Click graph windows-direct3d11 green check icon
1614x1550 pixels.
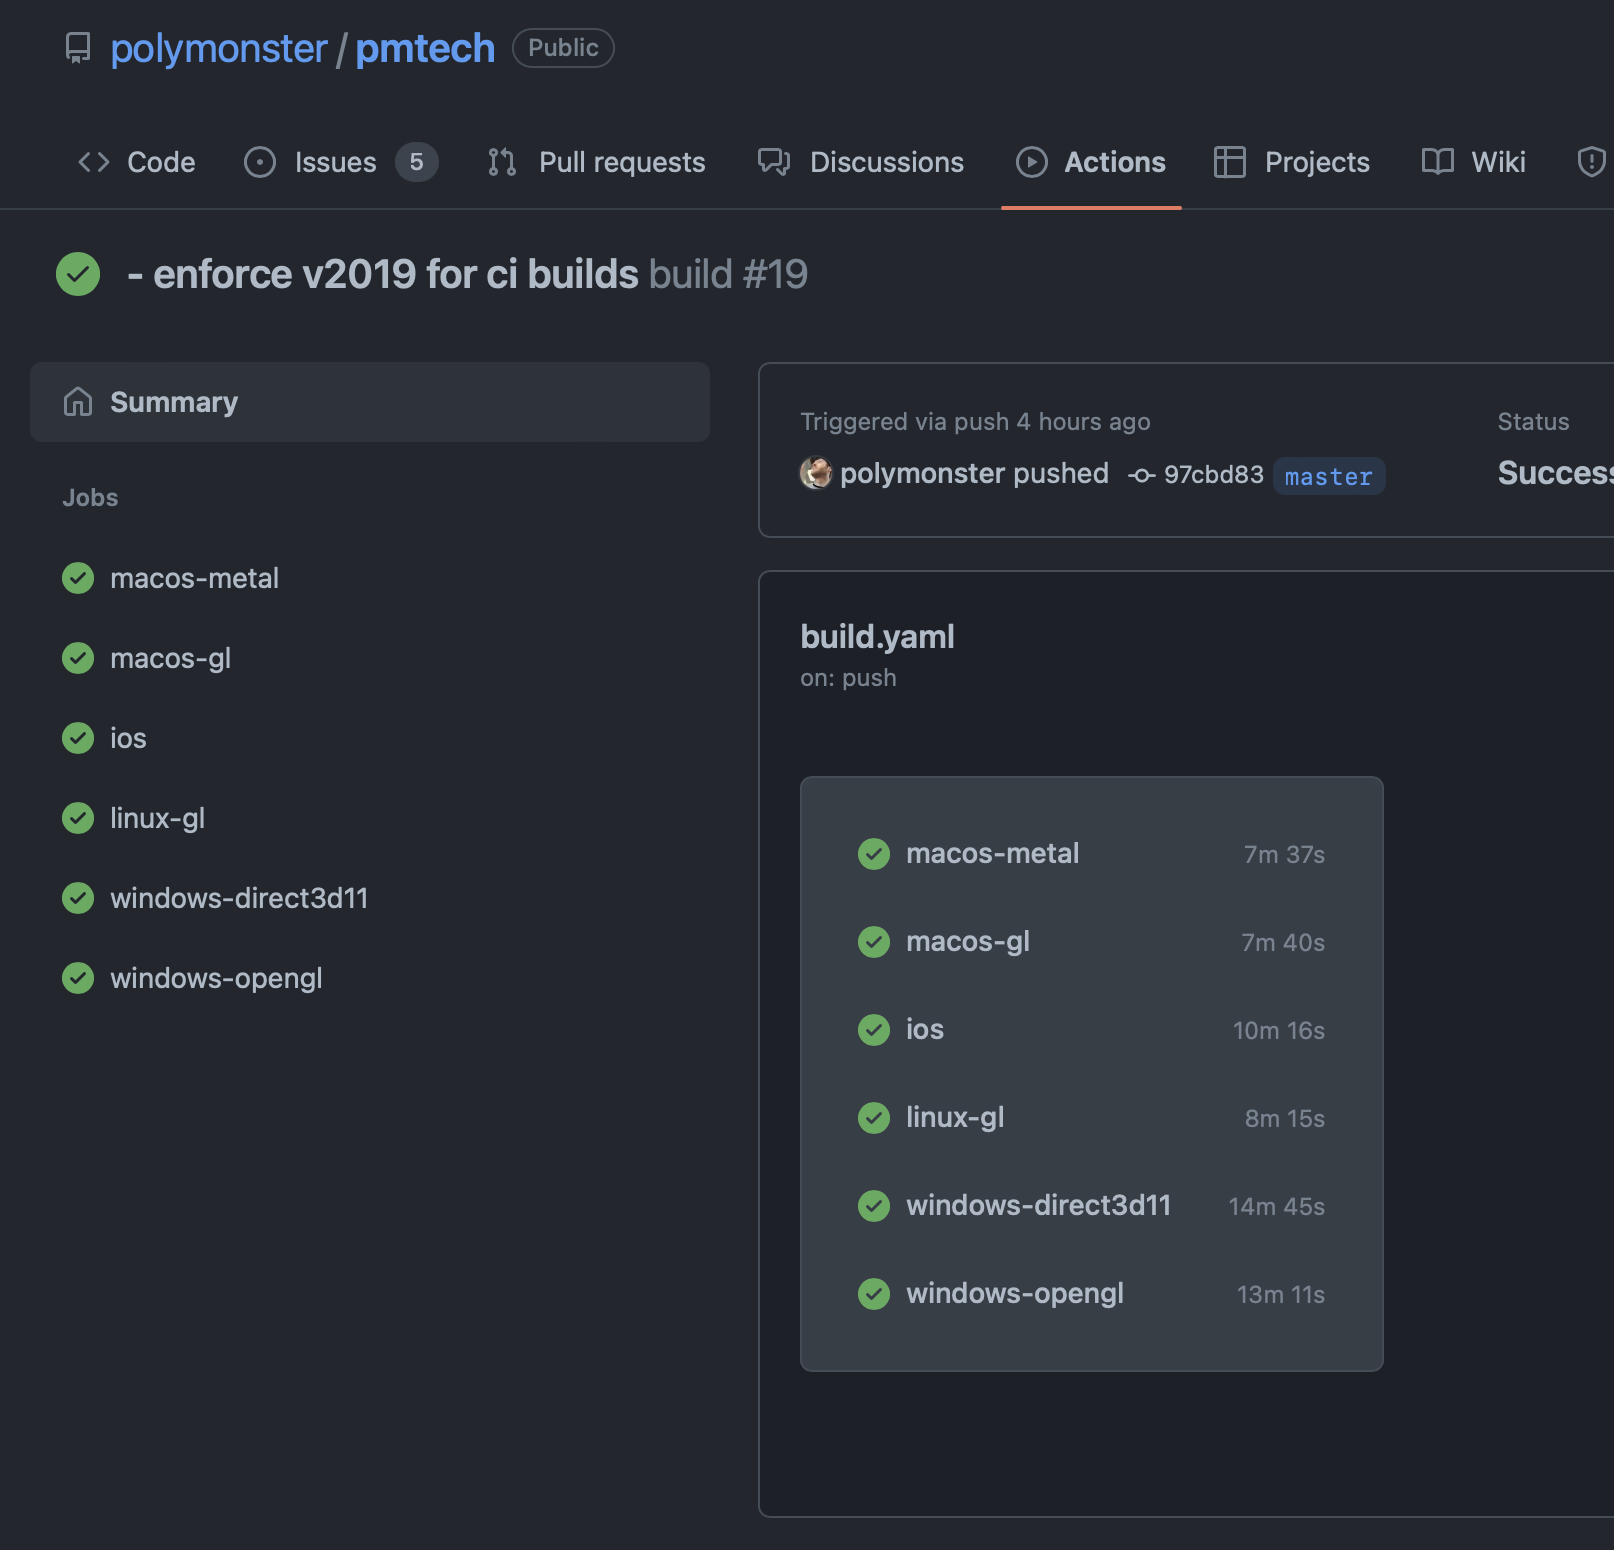click(x=874, y=1206)
